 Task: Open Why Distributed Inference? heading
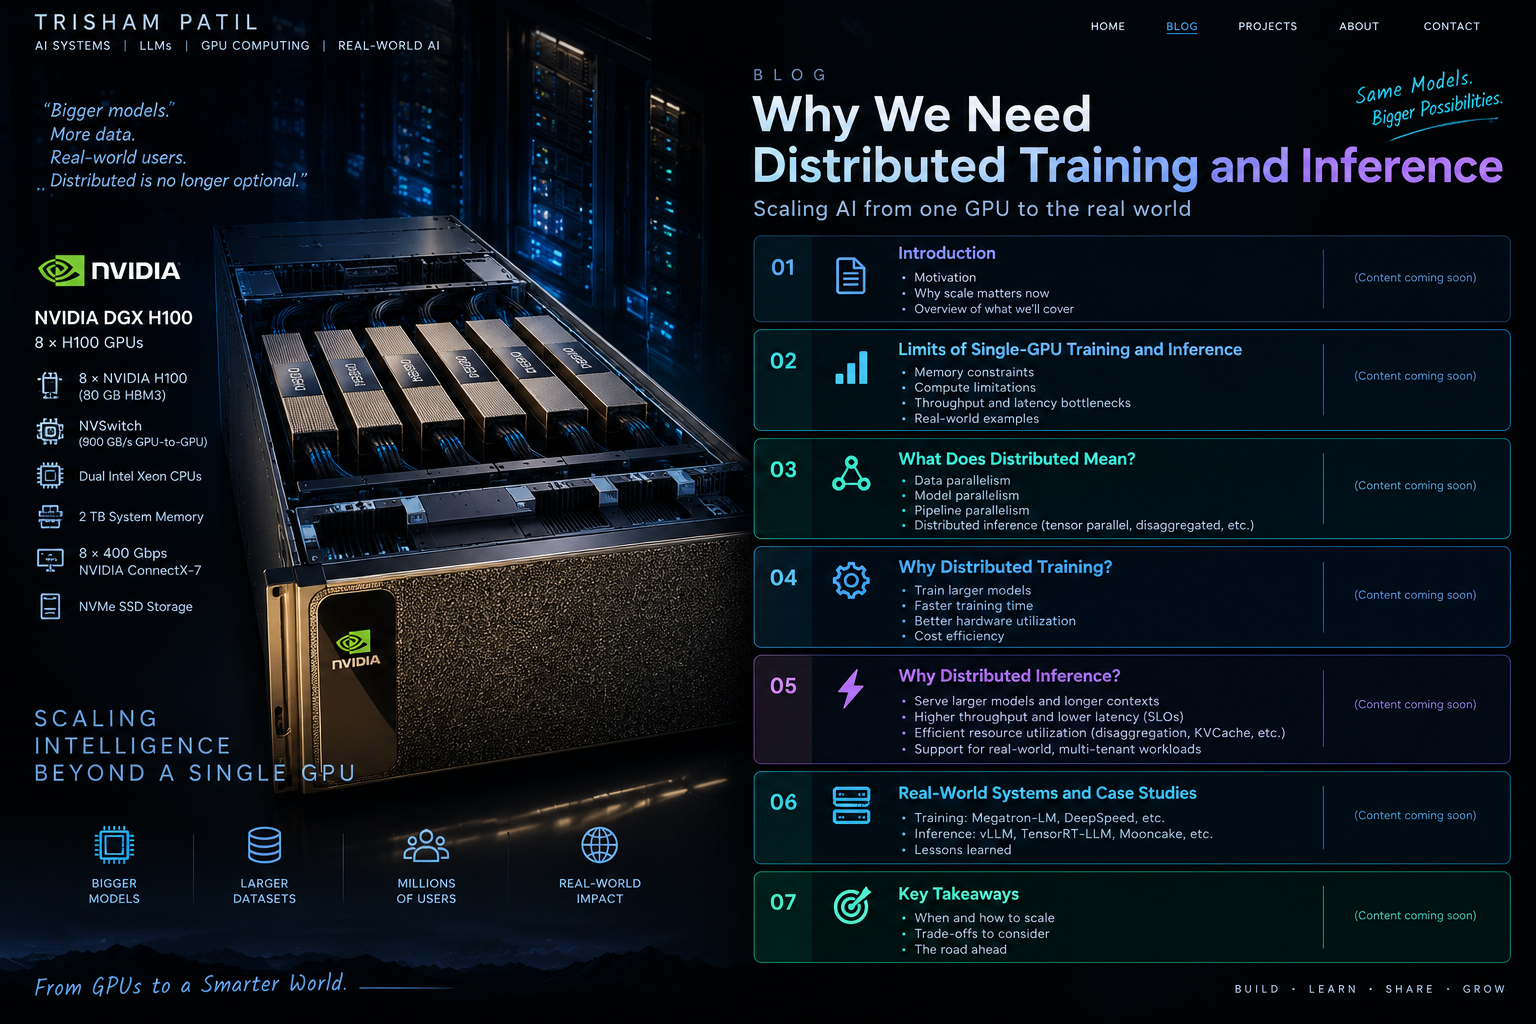tap(1009, 676)
